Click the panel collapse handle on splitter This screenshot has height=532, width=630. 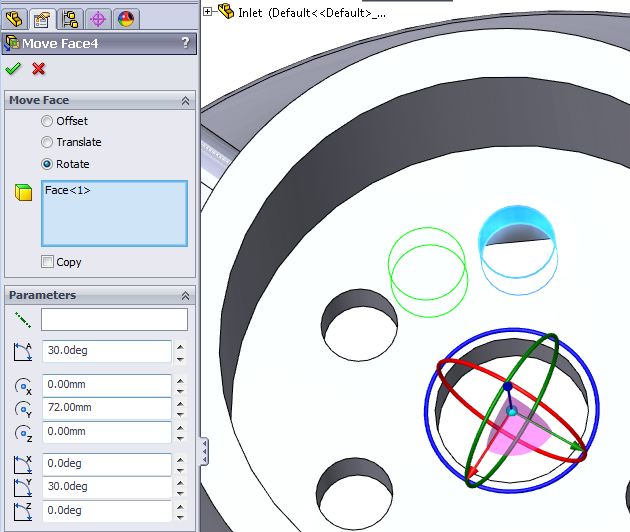pos(204,449)
